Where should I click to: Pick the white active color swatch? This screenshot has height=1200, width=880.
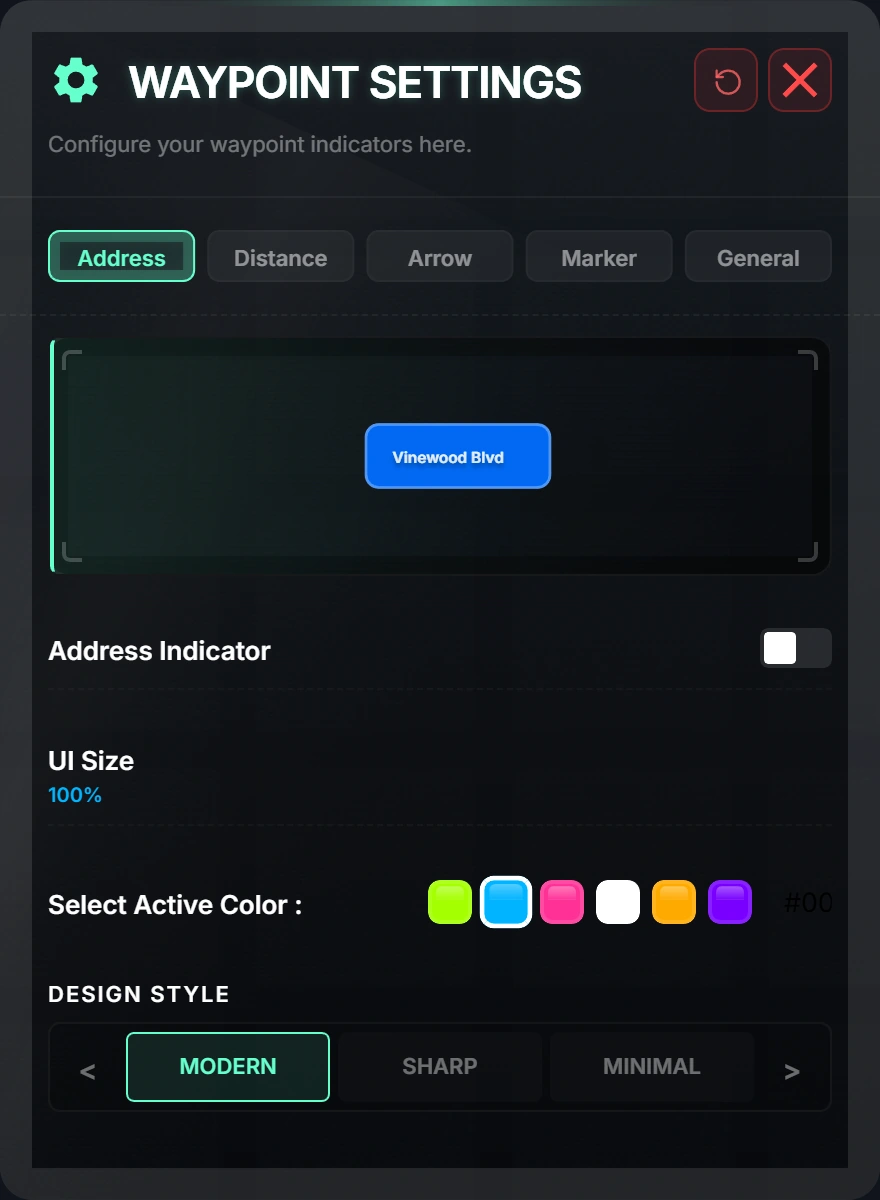point(618,902)
